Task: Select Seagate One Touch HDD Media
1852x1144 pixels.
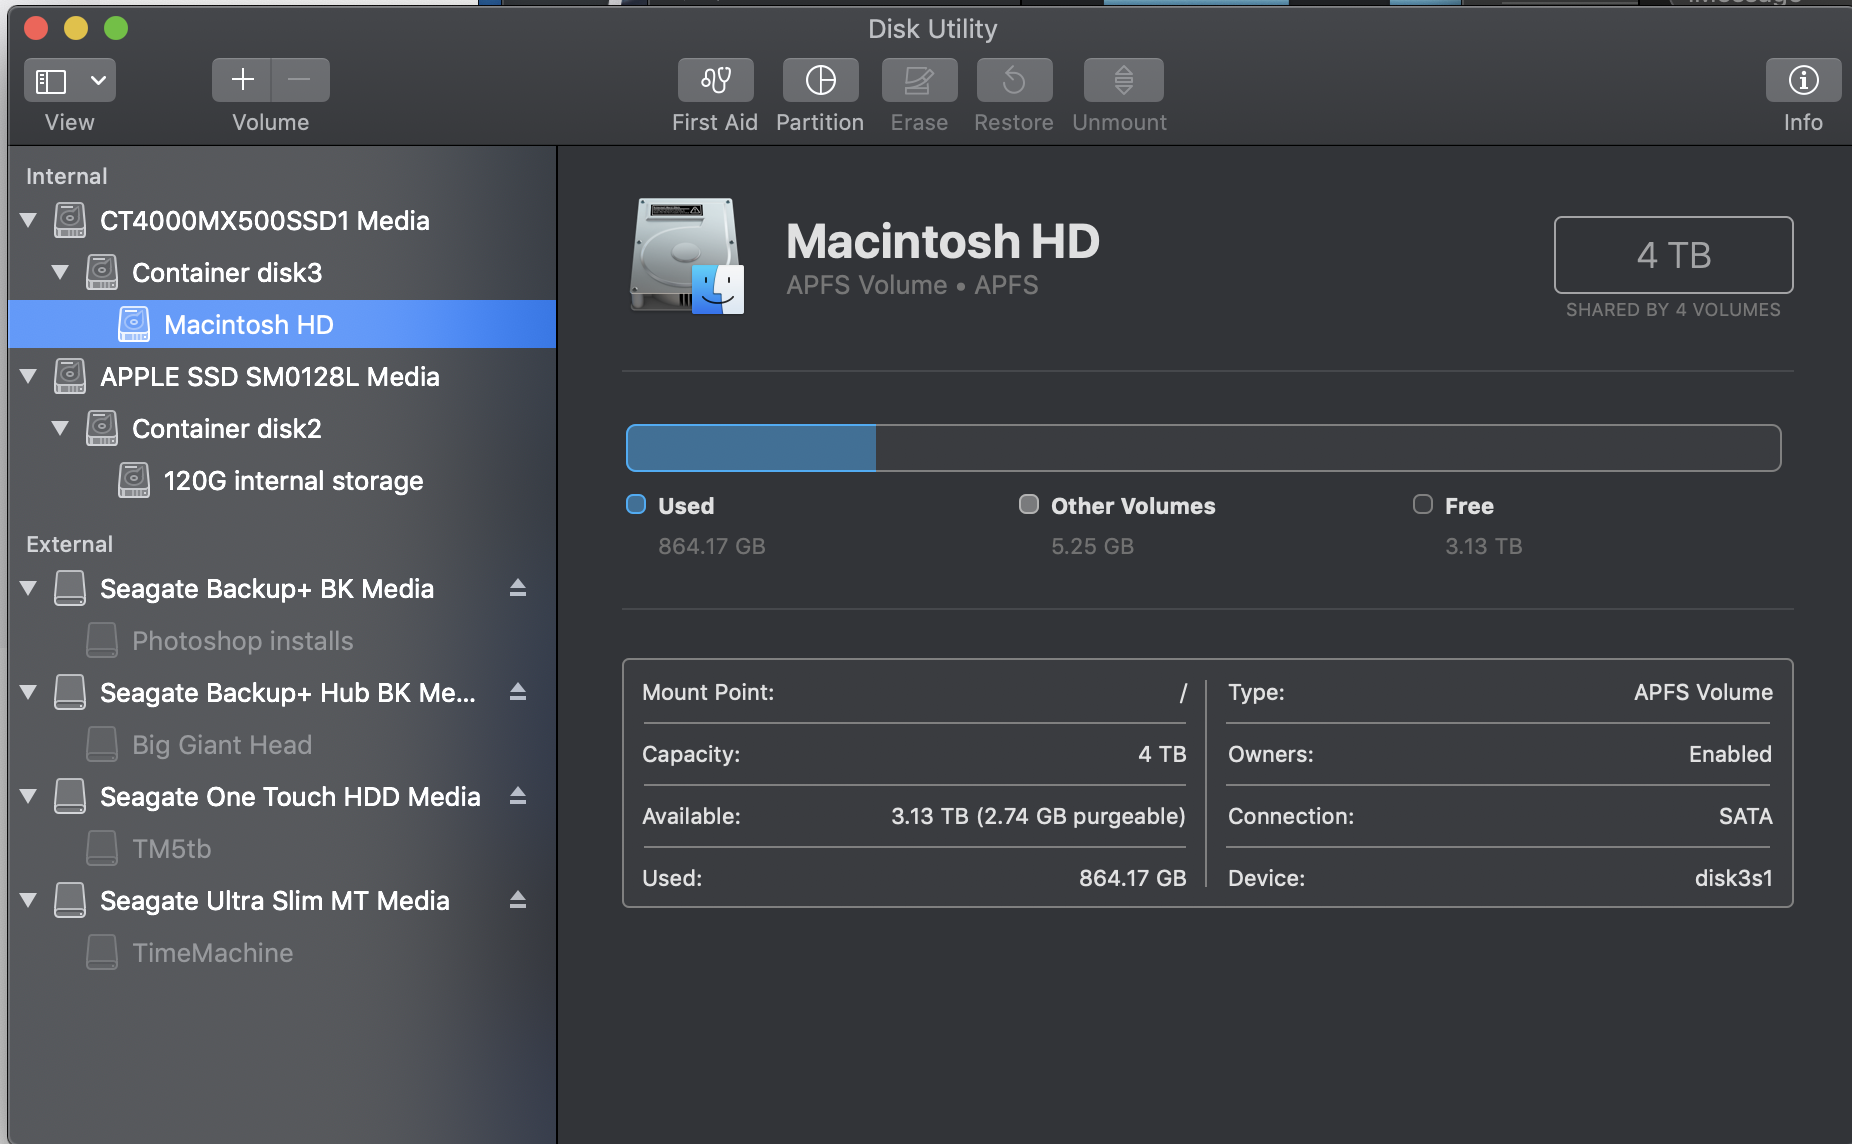Action: pos(282,796)
